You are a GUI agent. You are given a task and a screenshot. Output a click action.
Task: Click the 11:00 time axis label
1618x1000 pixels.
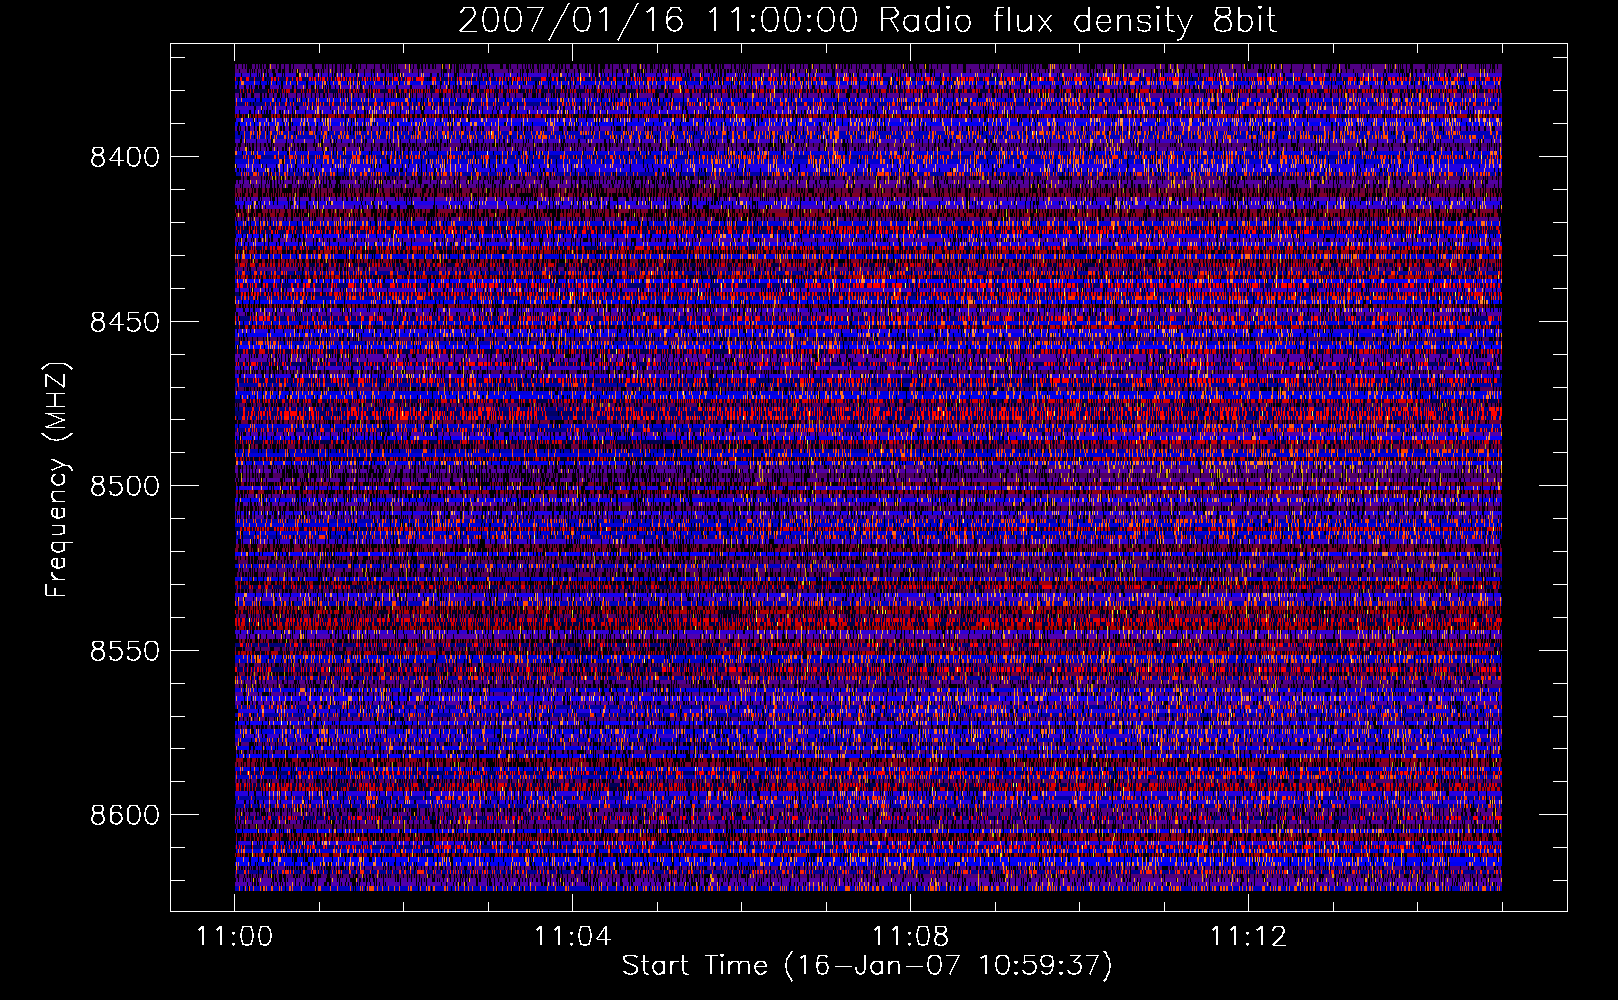pyautogui.click(x=235, y=937)
